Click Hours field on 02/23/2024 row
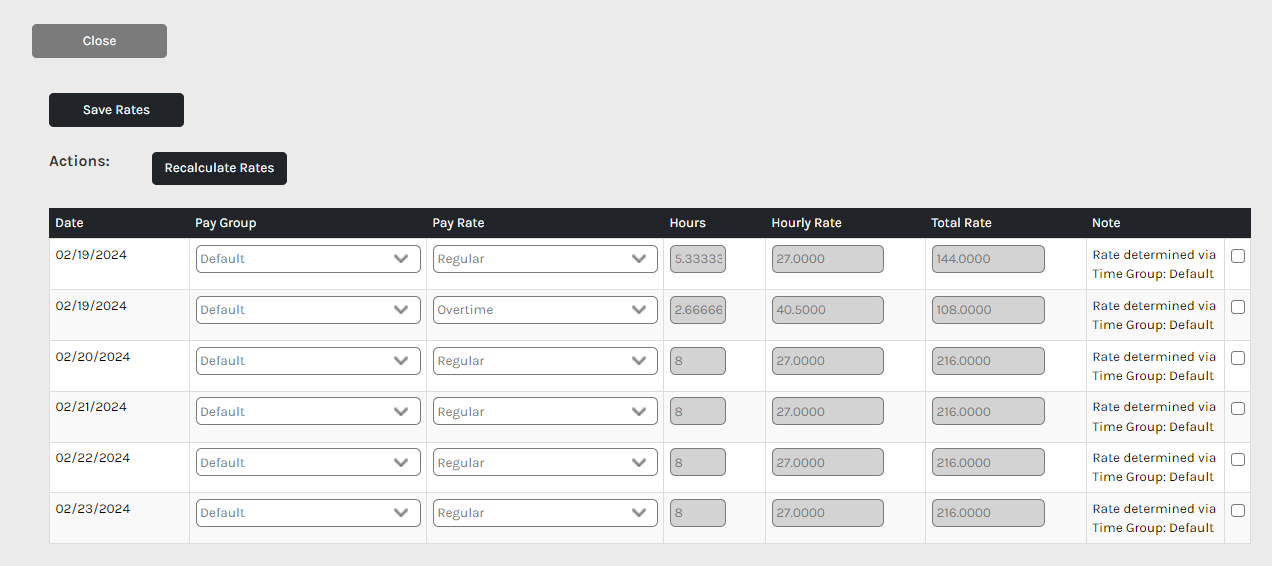1272x566 pixels. (x=698, y=513)
